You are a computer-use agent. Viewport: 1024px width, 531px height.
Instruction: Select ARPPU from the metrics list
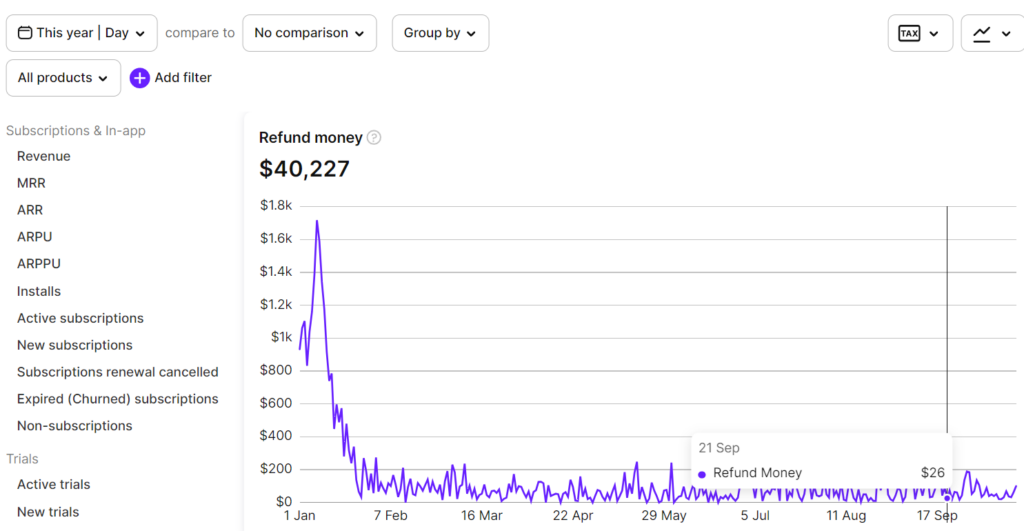coord(40,264)
